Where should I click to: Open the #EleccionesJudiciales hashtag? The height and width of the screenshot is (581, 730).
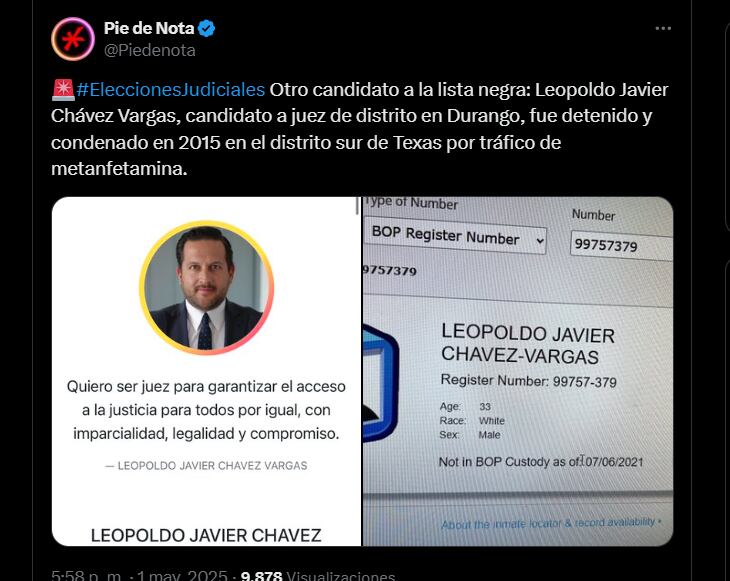coord(171,89)
